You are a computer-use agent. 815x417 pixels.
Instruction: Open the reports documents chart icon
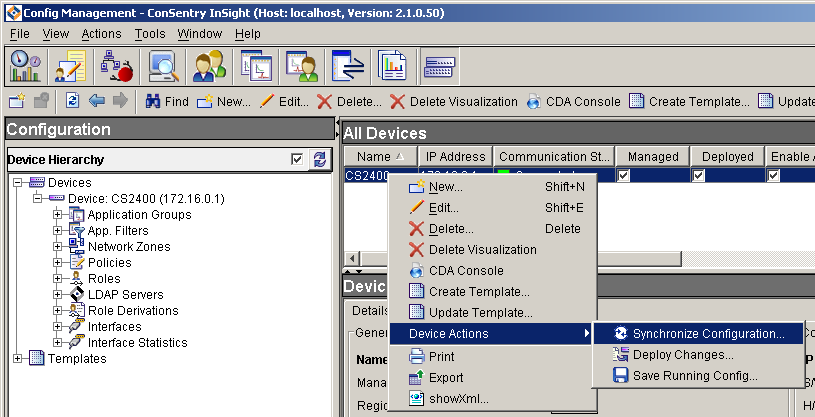click(392, 66)
